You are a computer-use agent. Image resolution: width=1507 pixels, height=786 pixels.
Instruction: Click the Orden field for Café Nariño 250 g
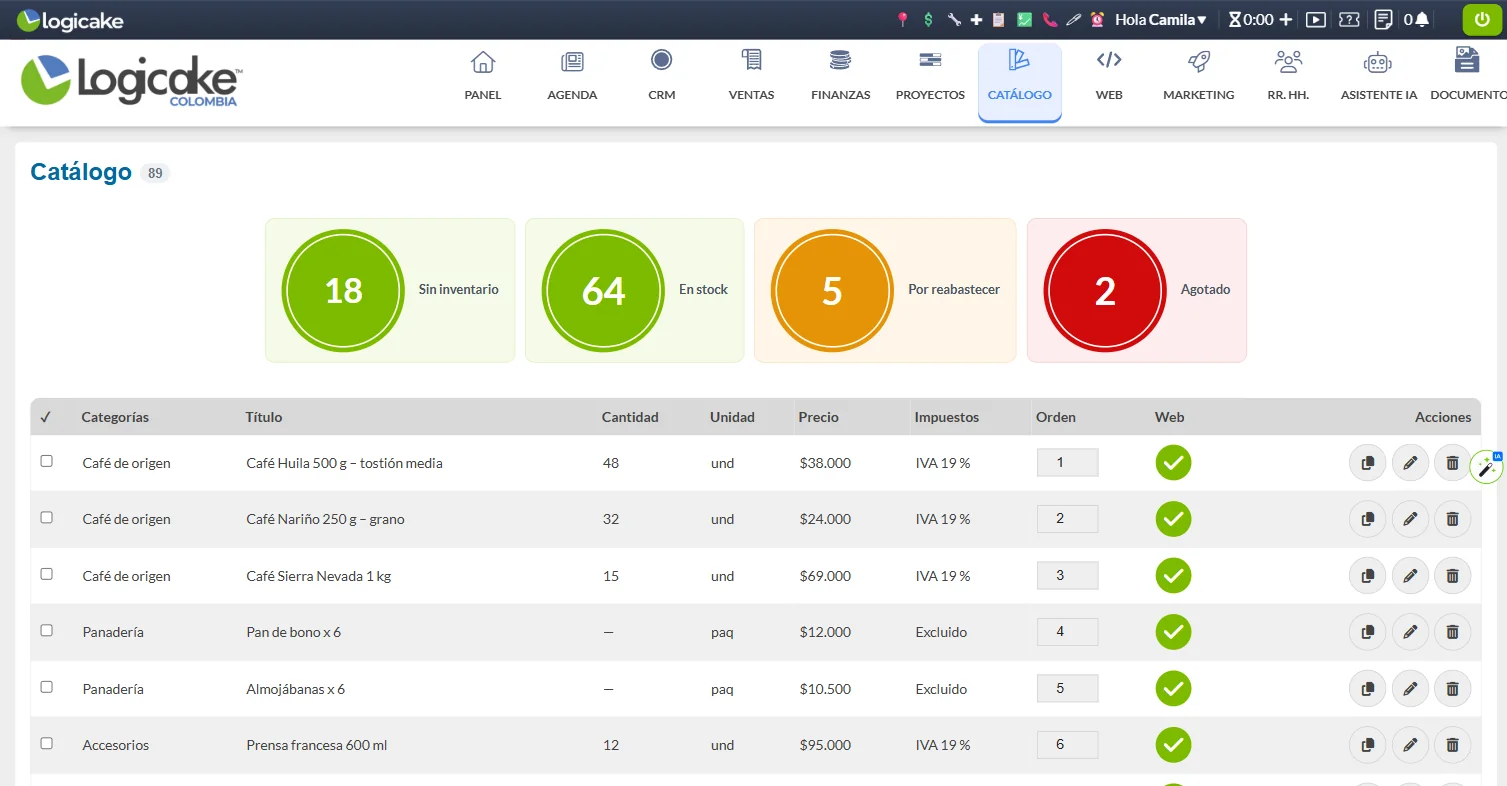(x=1067, y=519)
